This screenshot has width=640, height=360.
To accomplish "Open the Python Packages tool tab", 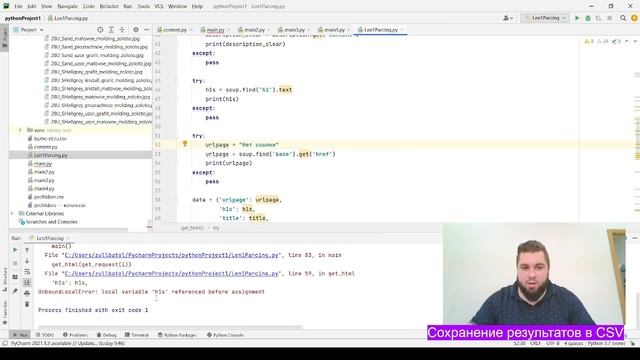I will tap(177, 335).
